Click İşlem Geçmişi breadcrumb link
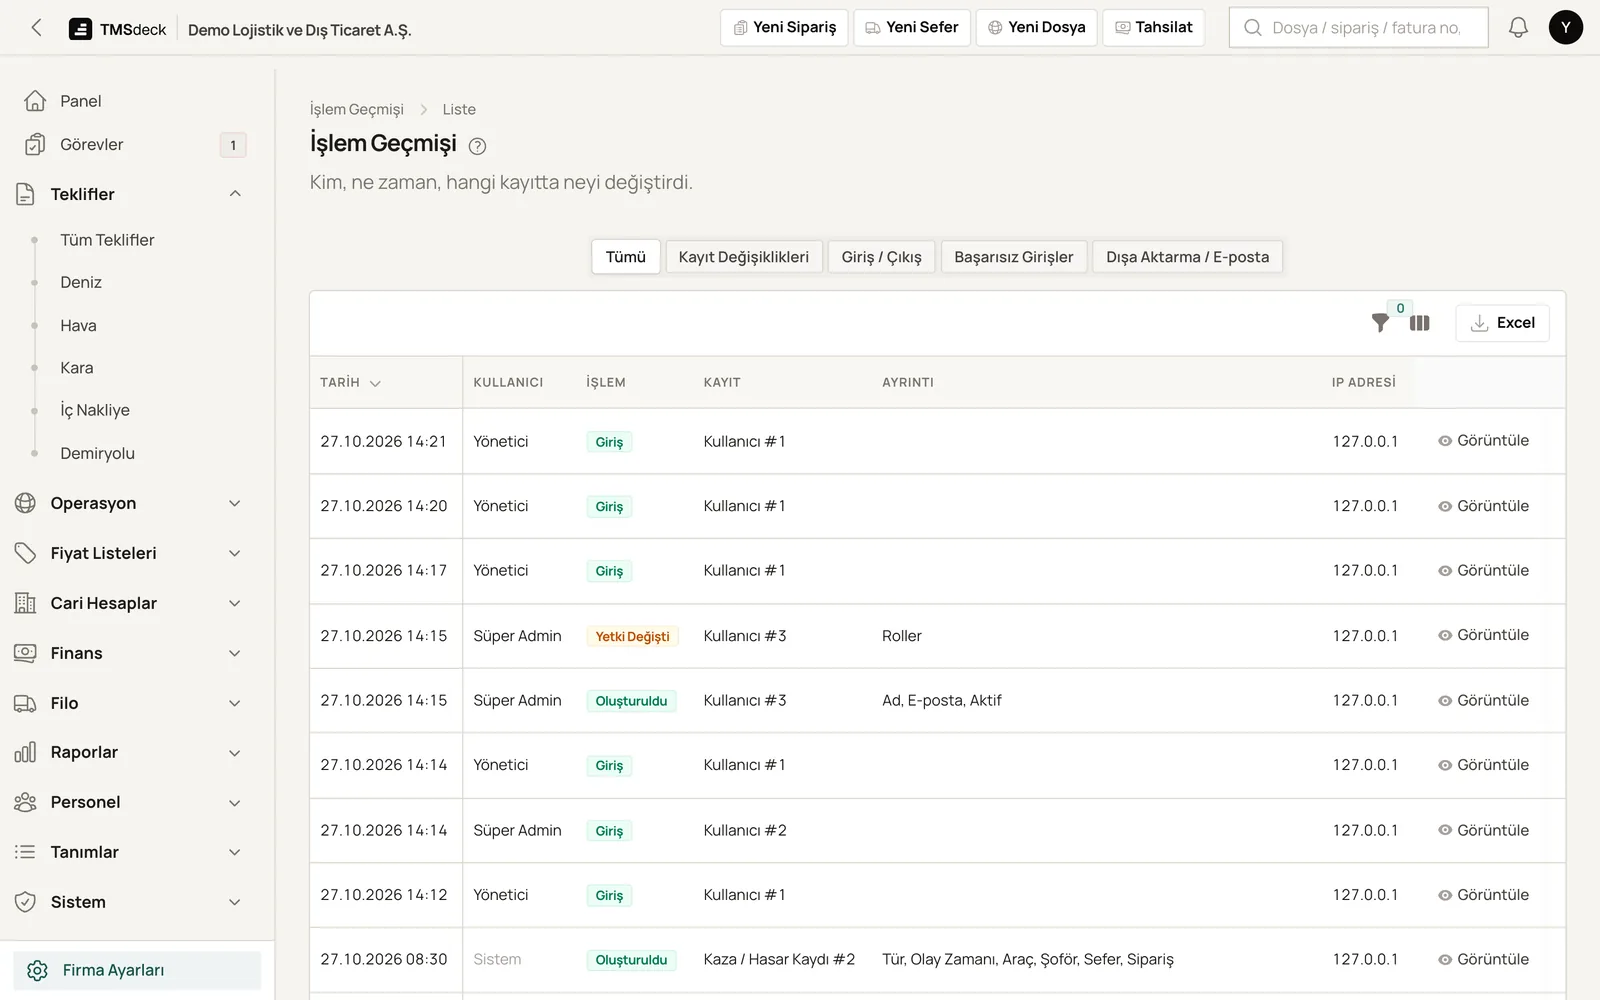 pos(357,109)
